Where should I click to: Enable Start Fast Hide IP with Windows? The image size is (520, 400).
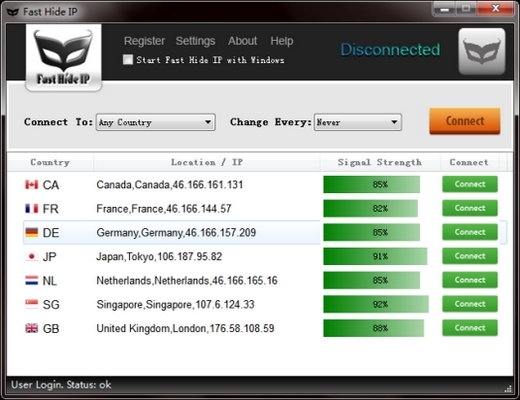click(128, 60)
